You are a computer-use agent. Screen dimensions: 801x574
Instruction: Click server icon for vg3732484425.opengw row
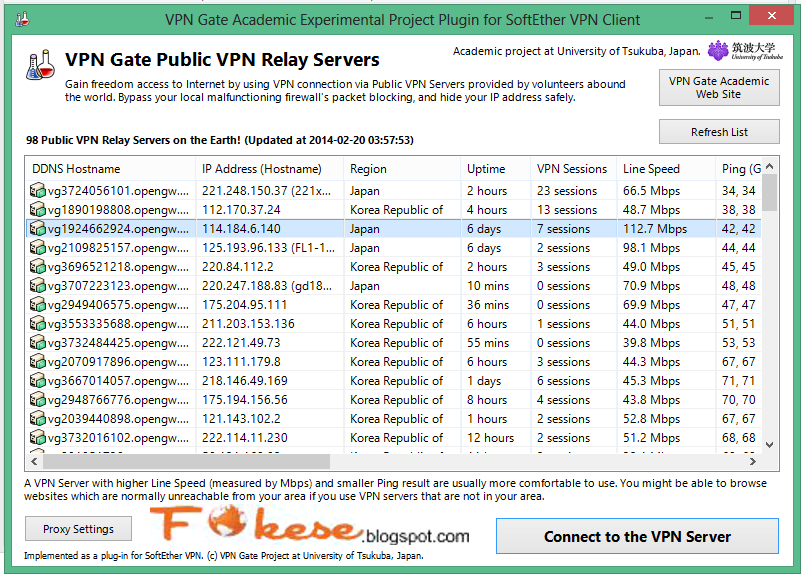[37, 343]
